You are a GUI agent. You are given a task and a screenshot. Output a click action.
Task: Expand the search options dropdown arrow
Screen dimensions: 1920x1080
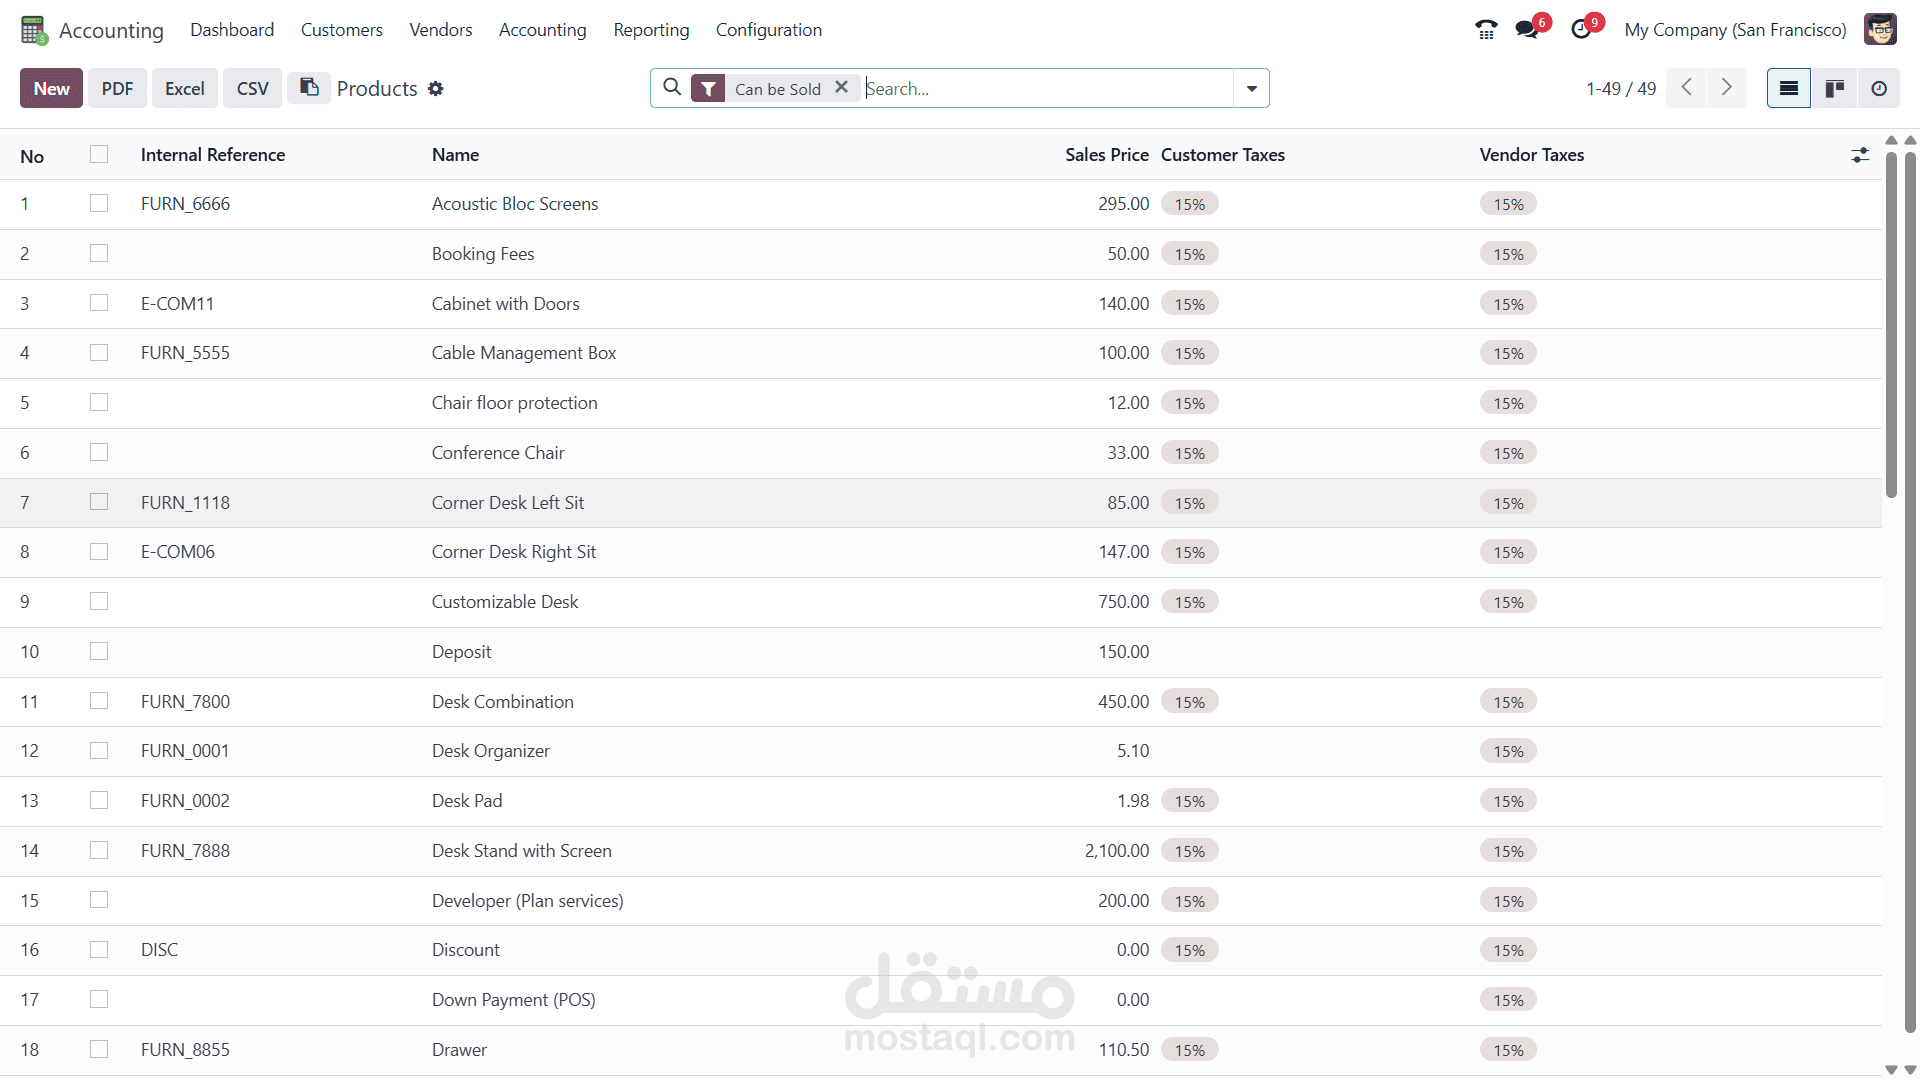click(x=1251, y=89)
